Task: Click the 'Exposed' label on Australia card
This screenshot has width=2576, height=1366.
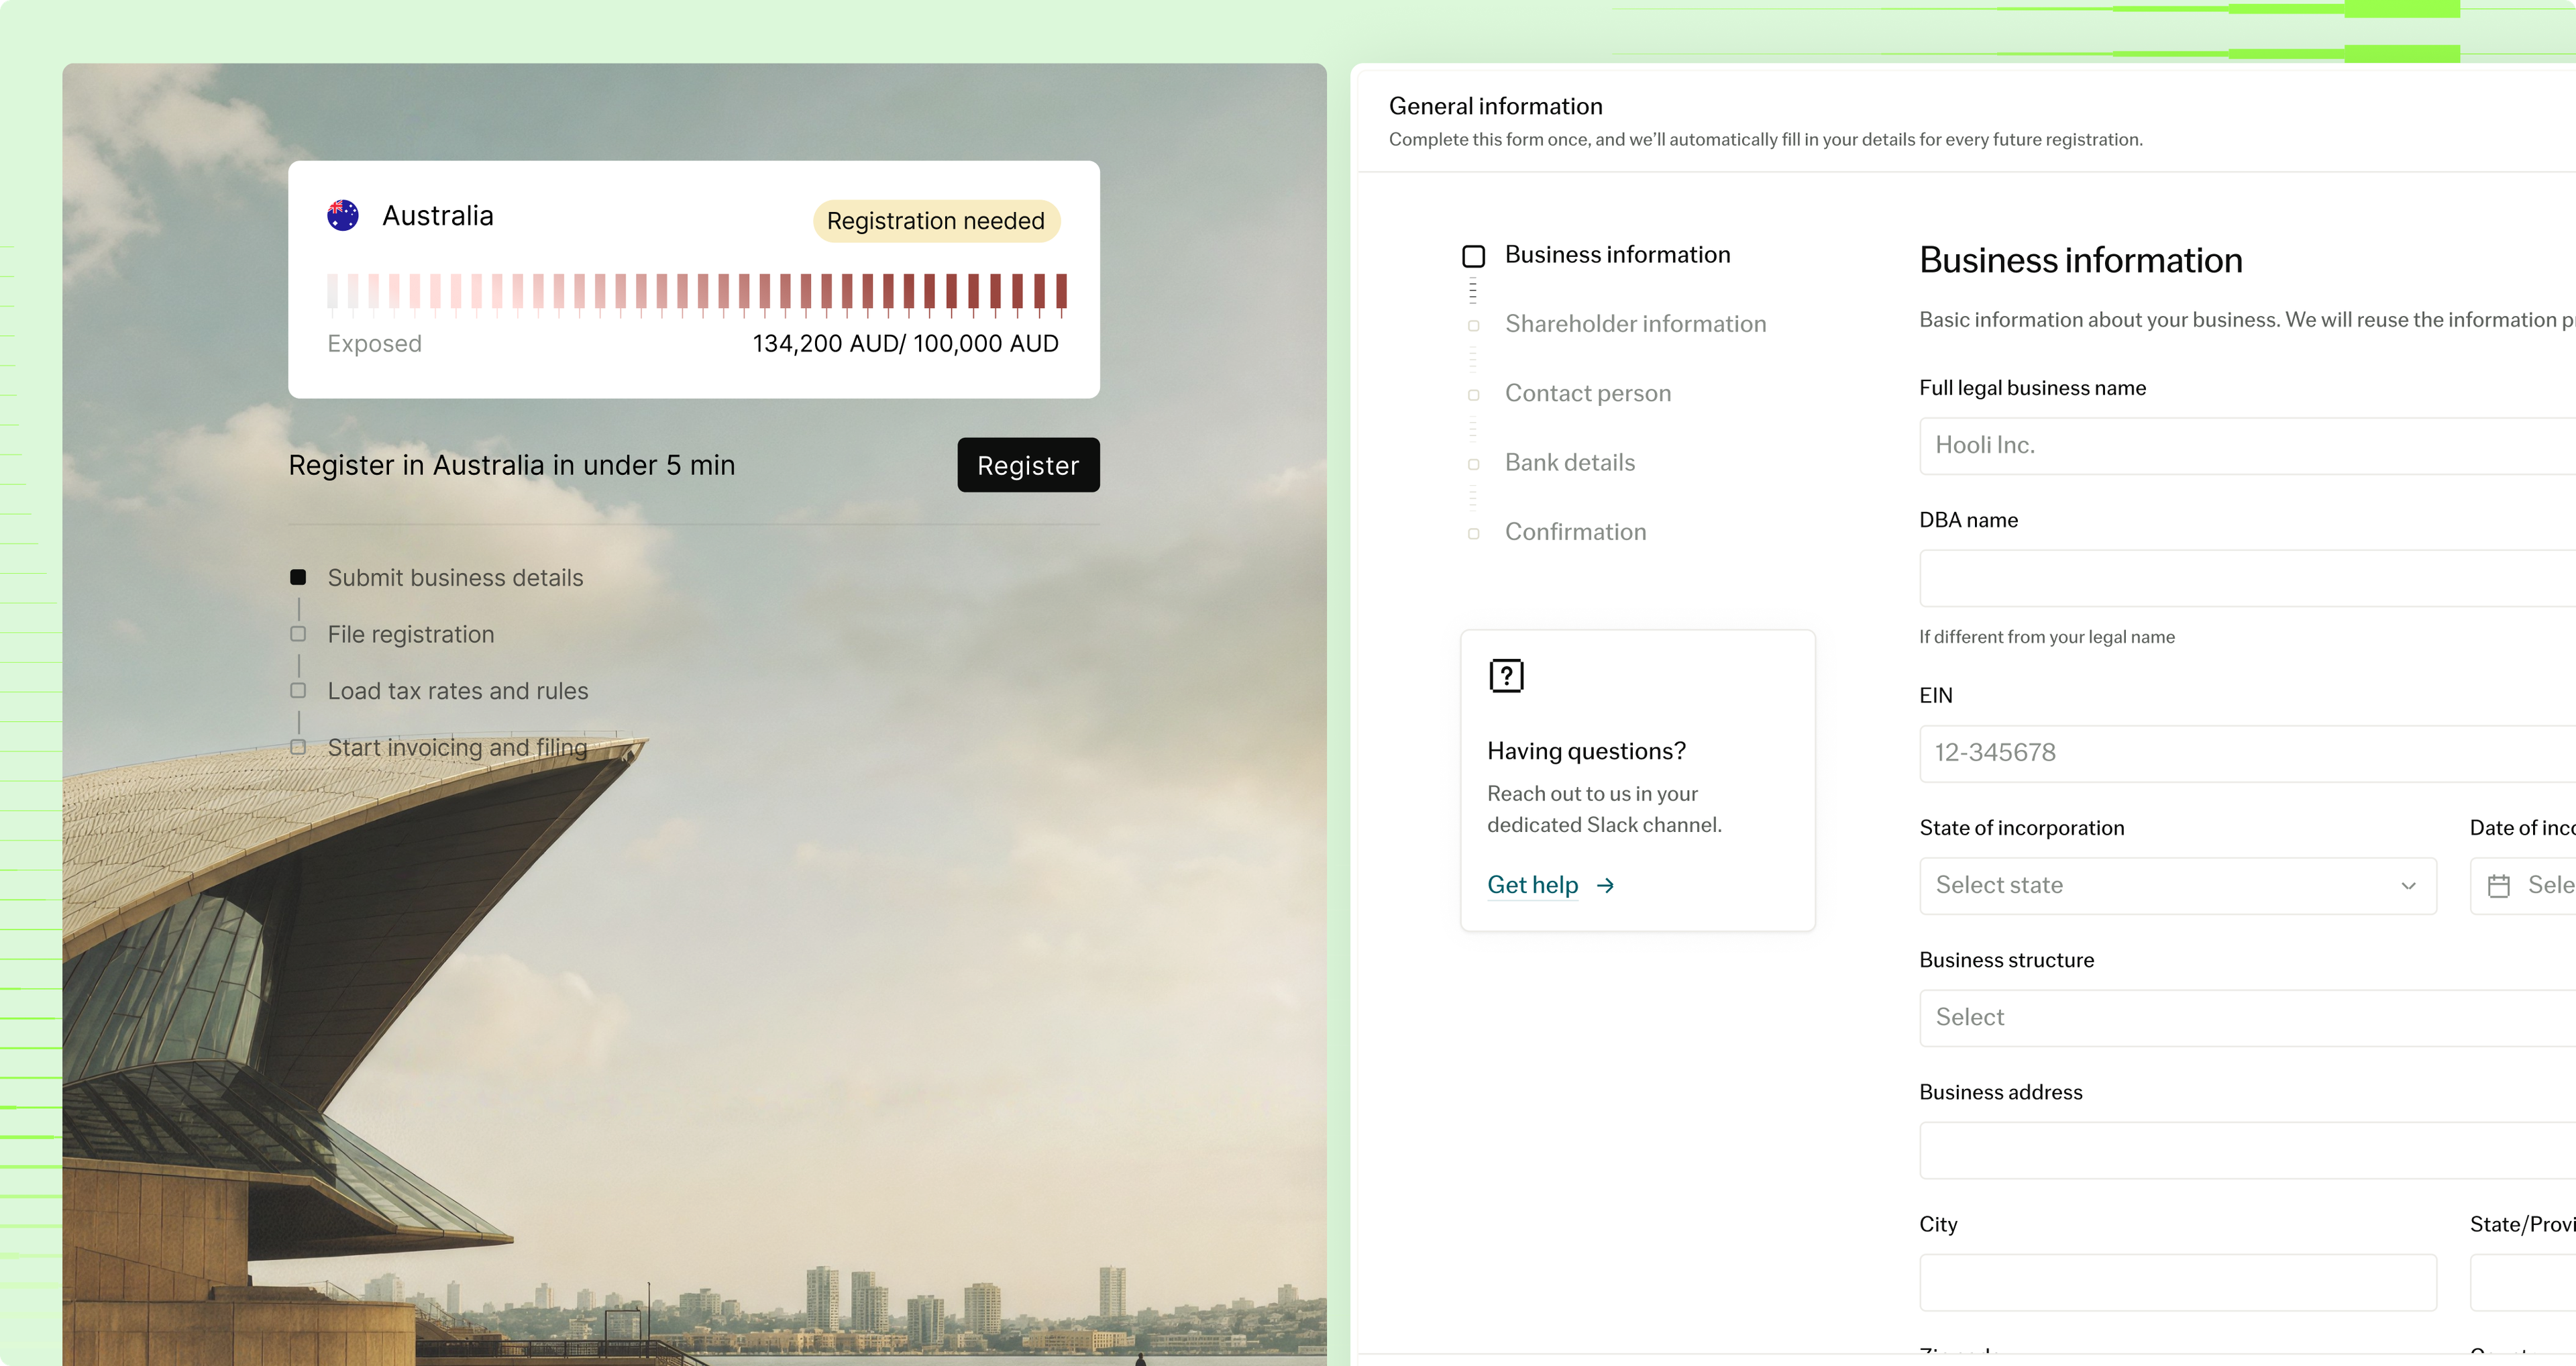Action: click(x=374, y=344)
